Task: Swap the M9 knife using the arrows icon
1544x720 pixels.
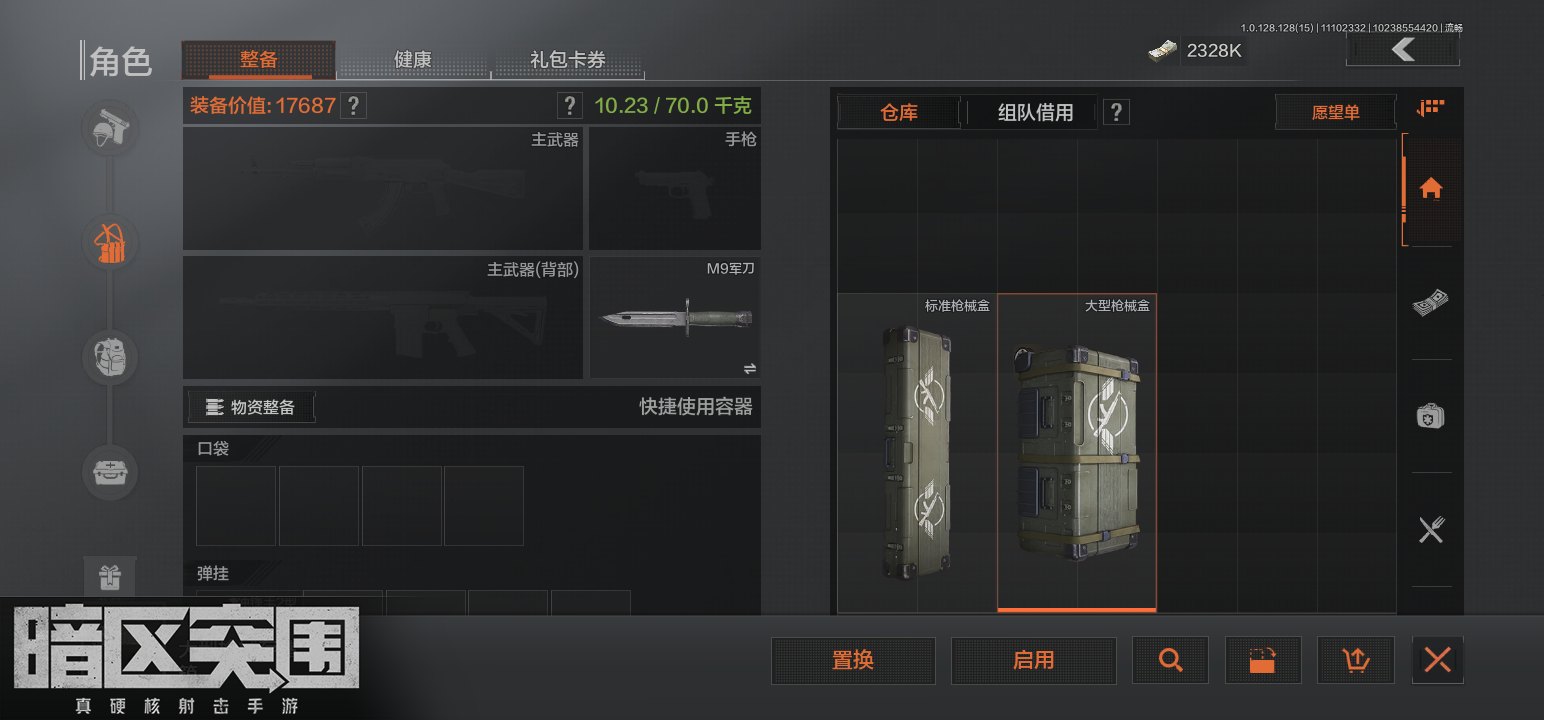Action: coord(750,368)
